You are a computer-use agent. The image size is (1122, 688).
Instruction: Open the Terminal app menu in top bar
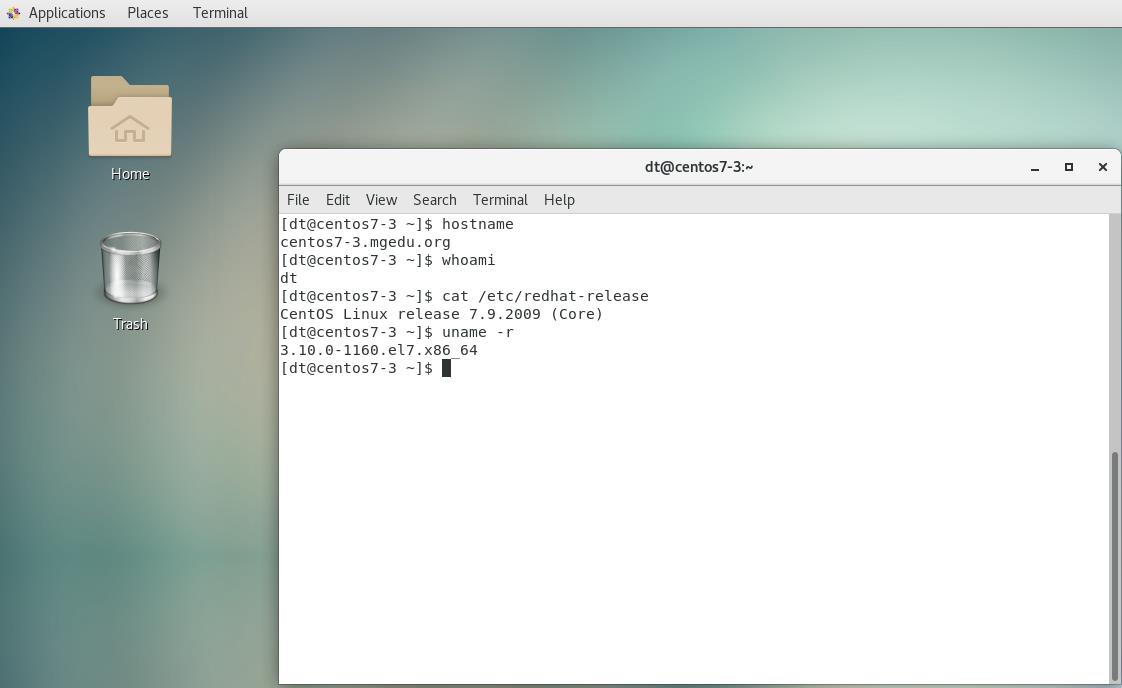[220, 13]
